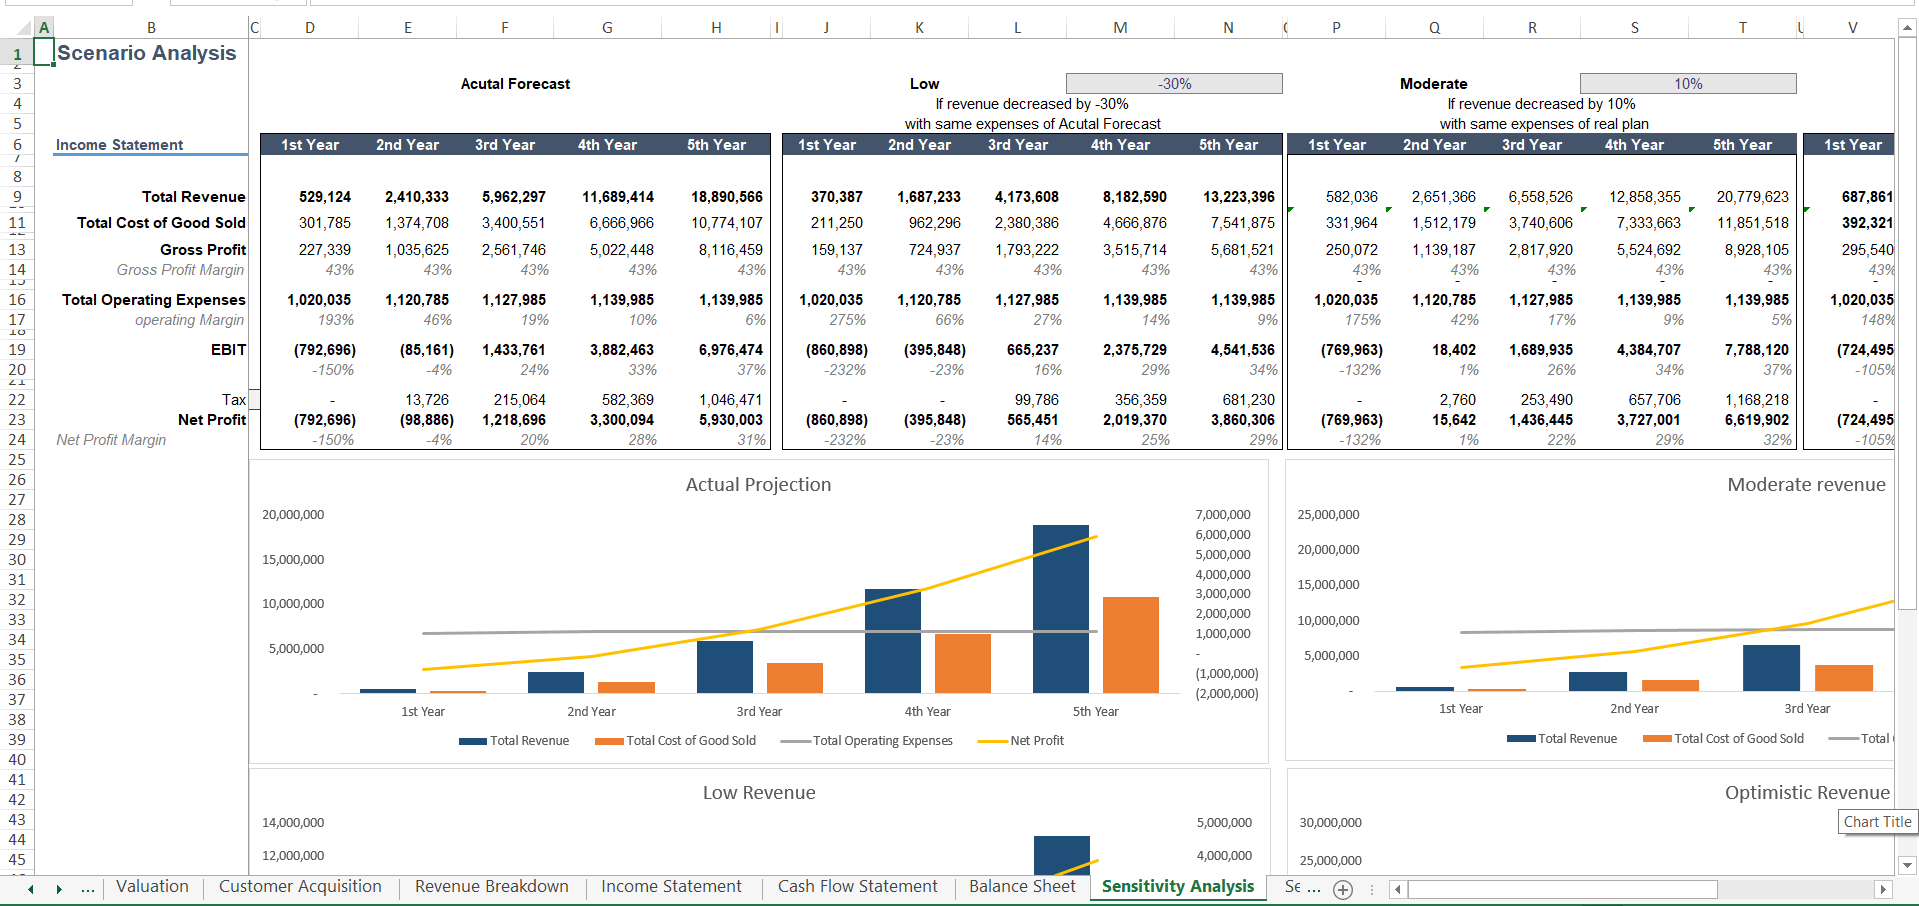The width and height of the screenshot is (1919, 906).
Task: Switch to the Valuation sheet tab
Action: click(152, 887)
